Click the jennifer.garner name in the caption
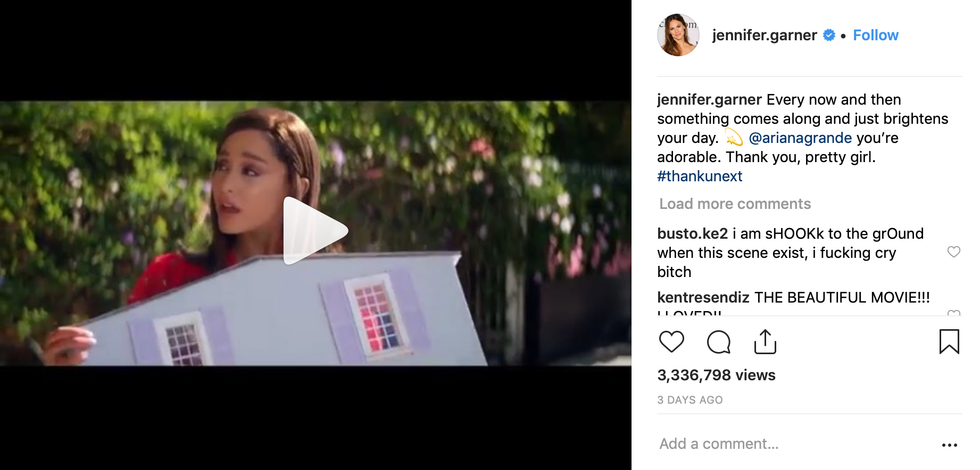Viewport: 980px width, 470px height. pyautogui.click(x=709, y=100)
